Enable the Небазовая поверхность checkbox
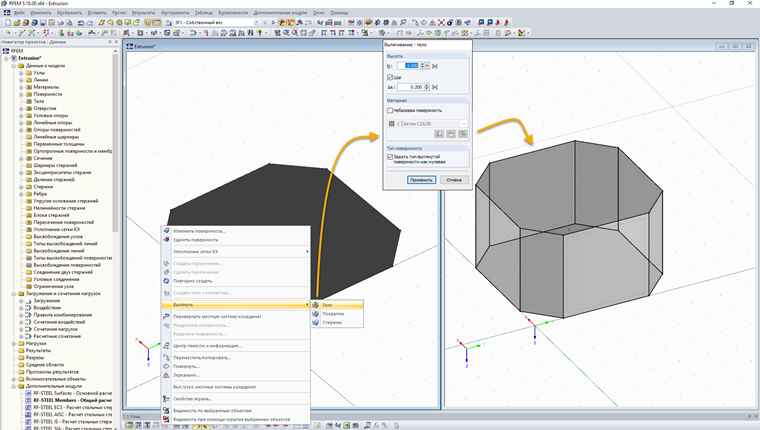760x430 pixels. click(x=390, y=111)
